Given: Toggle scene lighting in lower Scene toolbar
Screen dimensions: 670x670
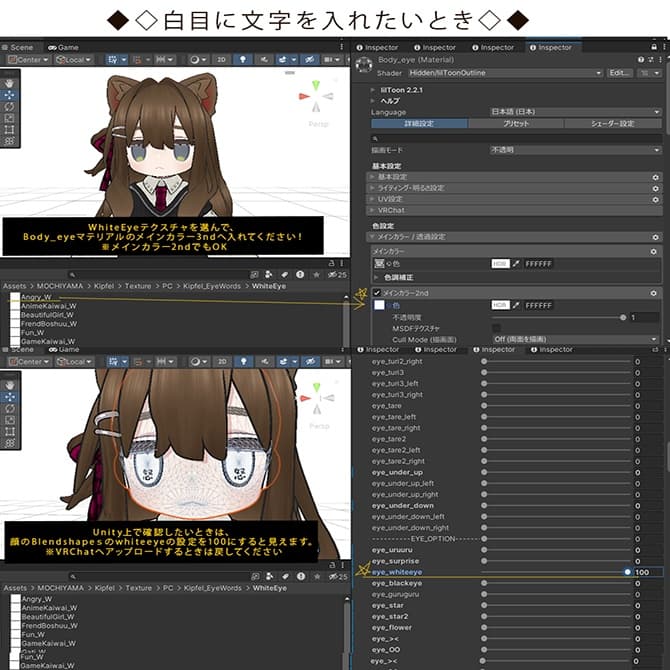Looking at the screenshot, I should [244, 361].
